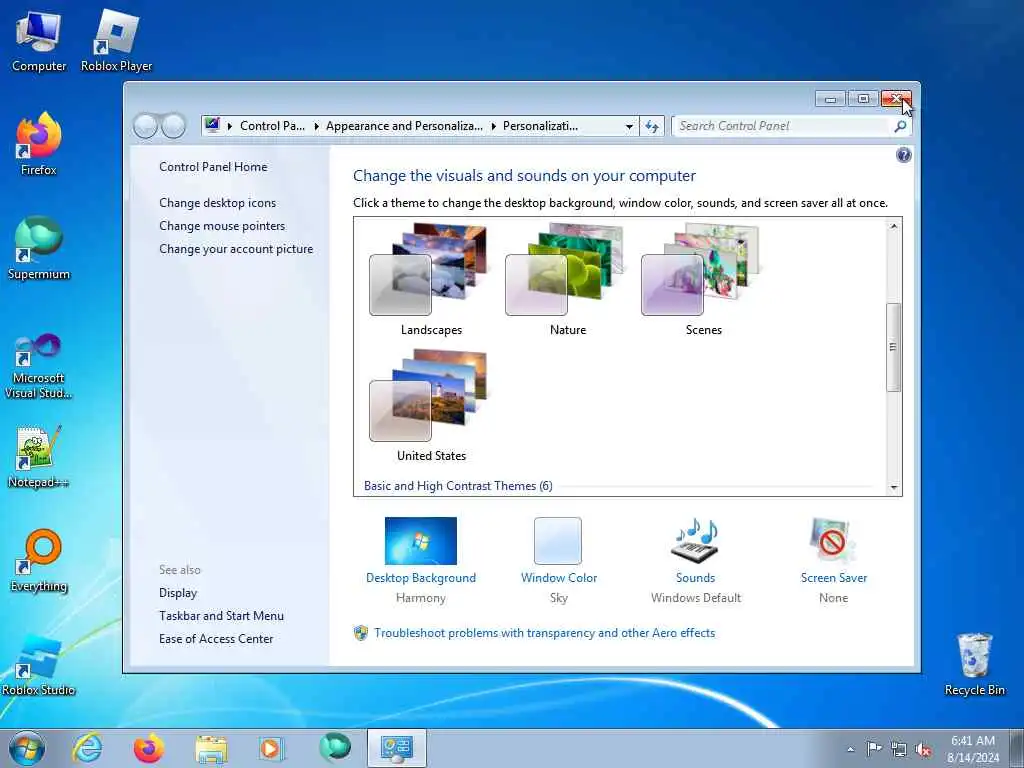
Task: Click the Back navigation button
Action: pyautogui.click(x=145, y=126)
